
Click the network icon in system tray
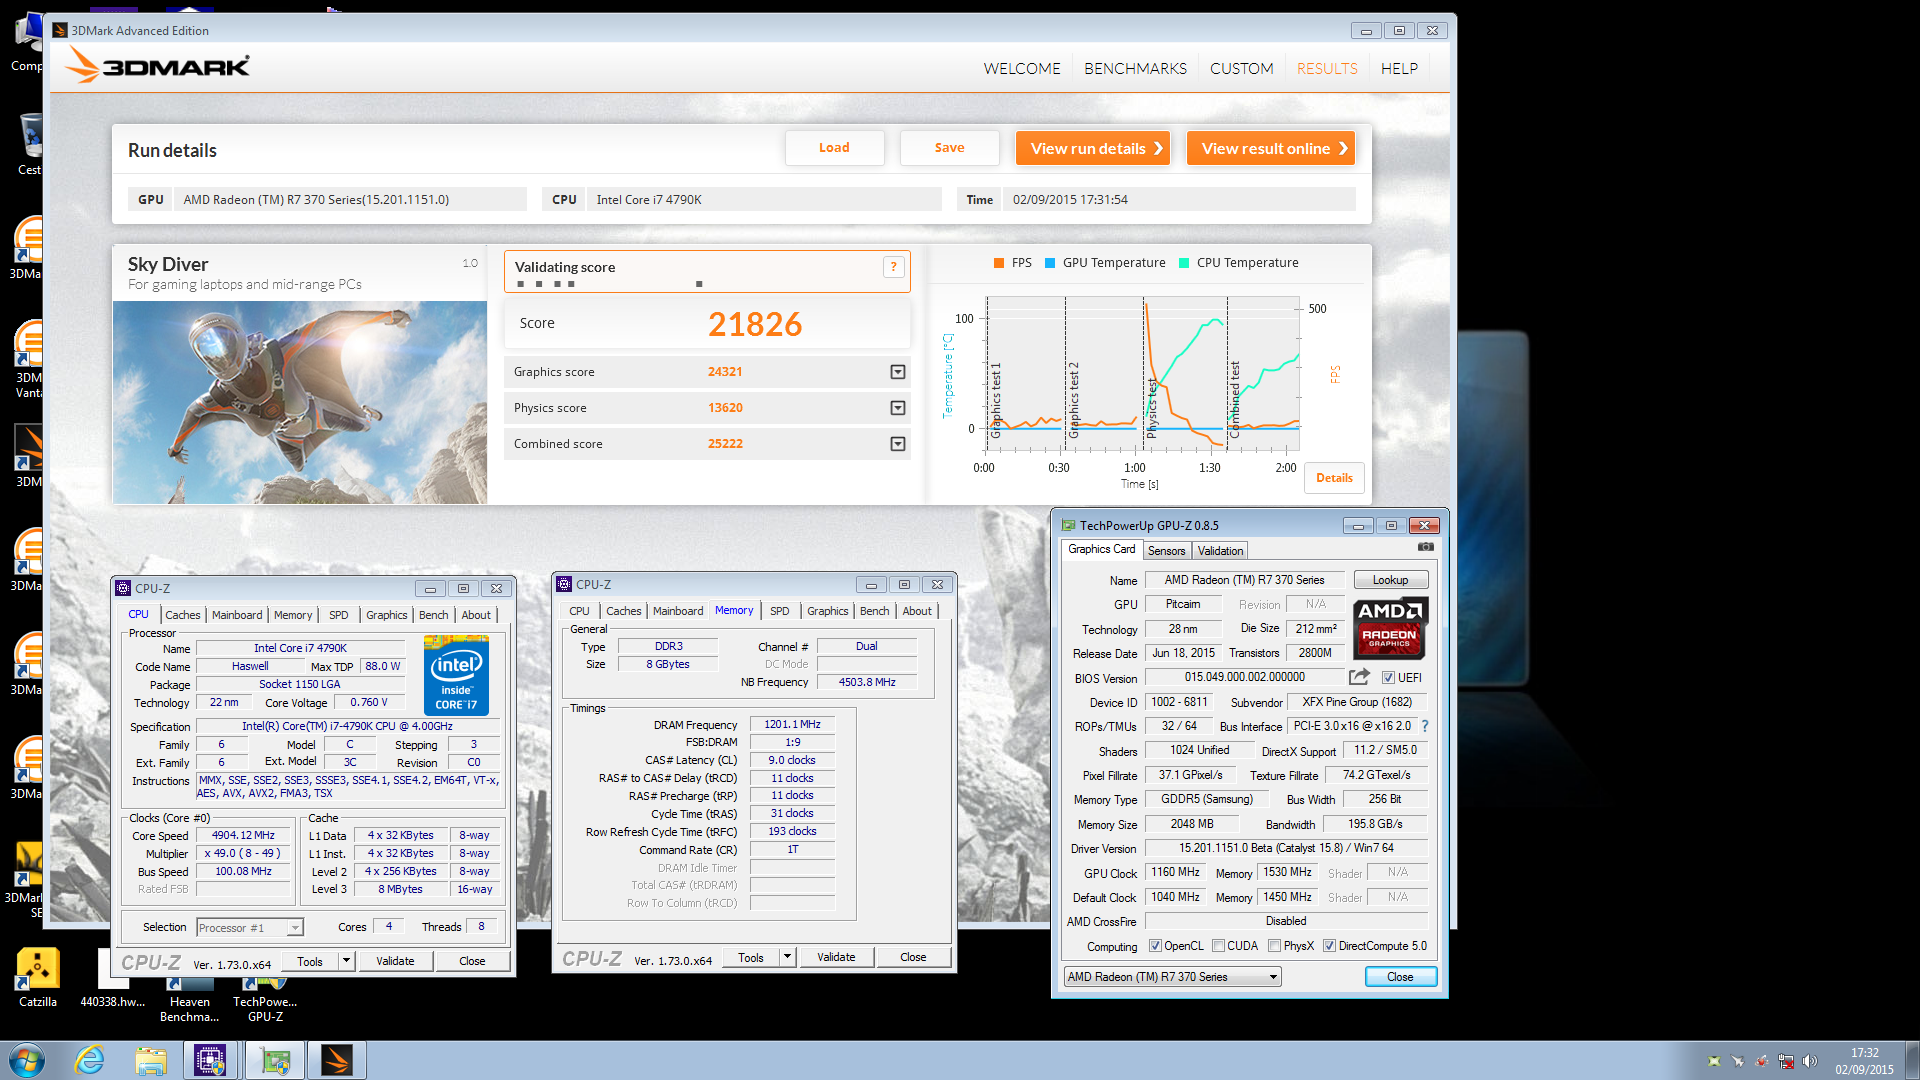click(1786, 1061)
